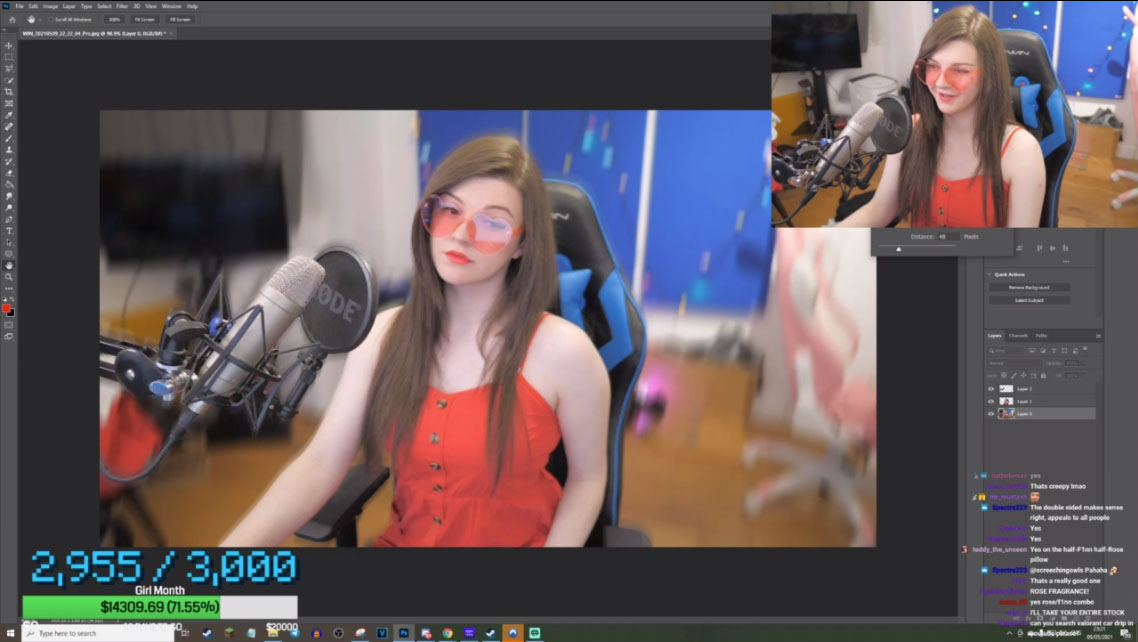Viewport: 1138px width, 642px height.
Task: Click the Layer 2 thumbnail
Action: click(1006, 389)
